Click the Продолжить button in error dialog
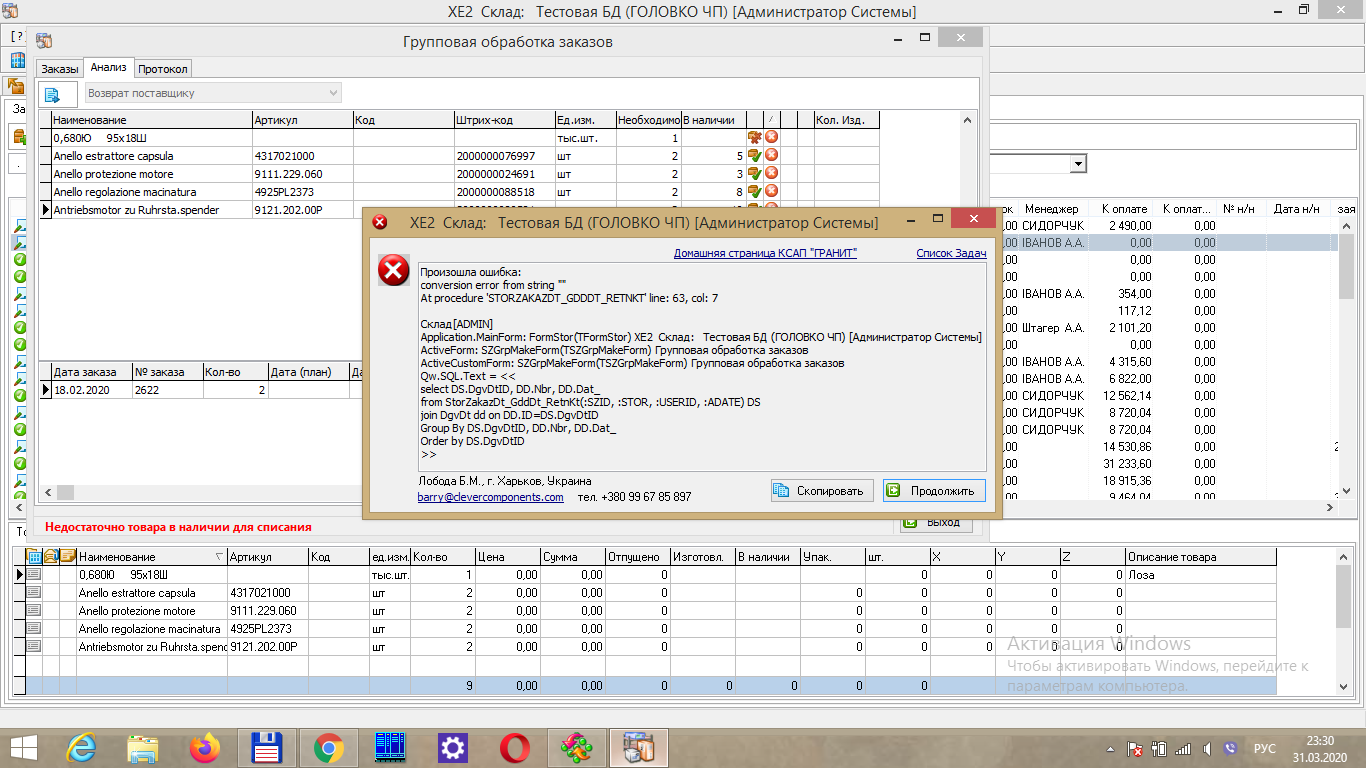The width and height of the screenshot is (1366, 768). 935,491
